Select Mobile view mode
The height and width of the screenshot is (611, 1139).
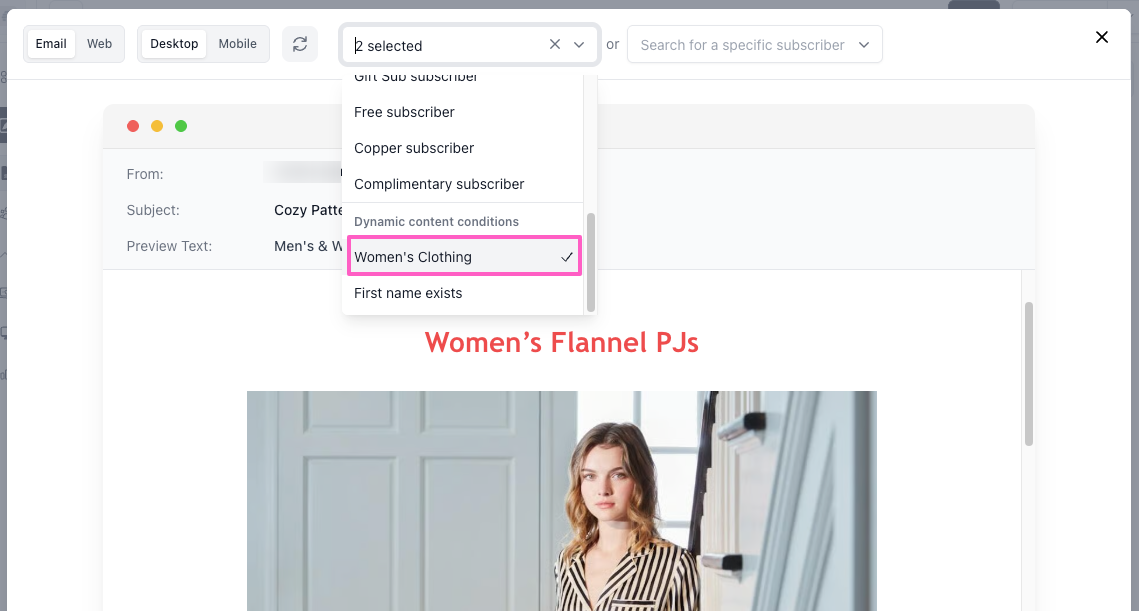point(237,44)
